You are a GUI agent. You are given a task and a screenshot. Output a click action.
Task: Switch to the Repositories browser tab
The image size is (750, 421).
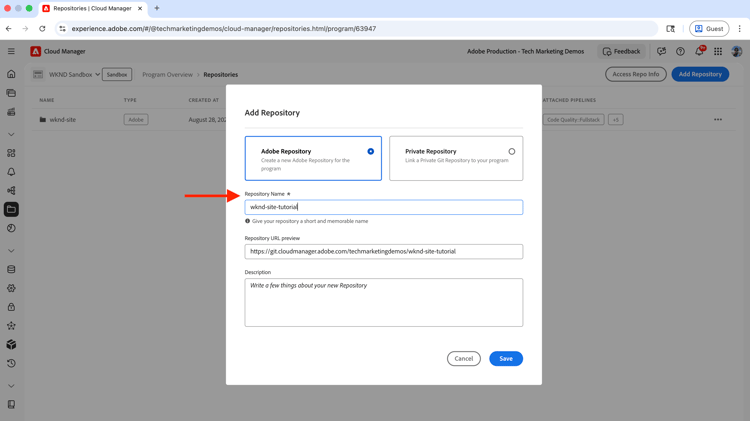92,9
